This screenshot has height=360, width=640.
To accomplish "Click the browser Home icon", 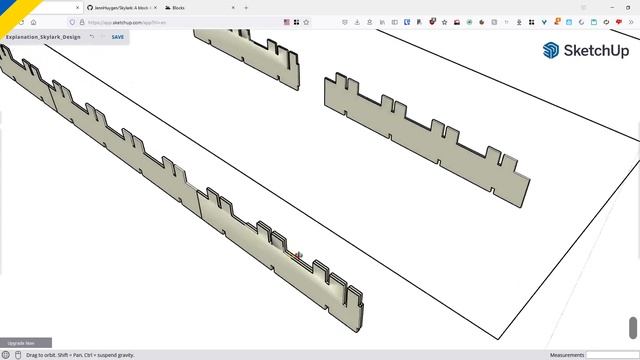I will (x=33, y=22).
